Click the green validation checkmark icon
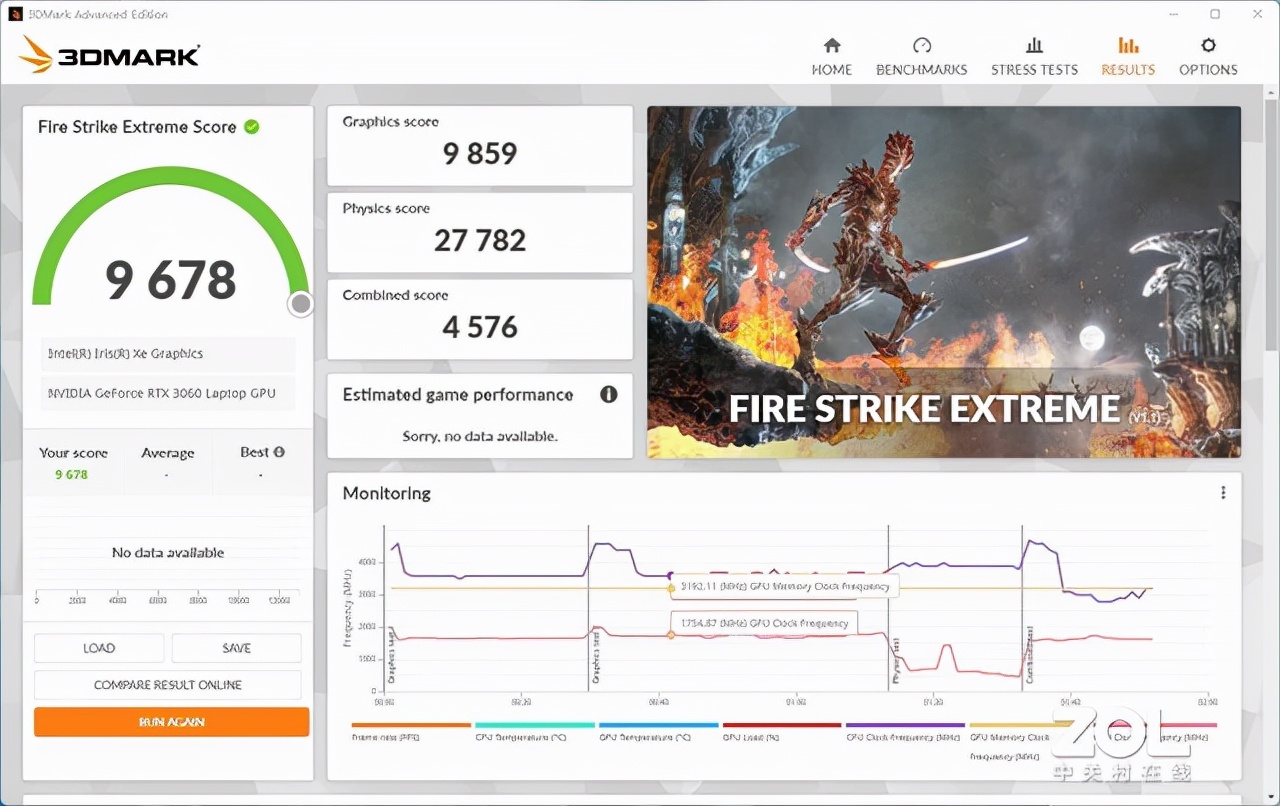Image resolution: width=1280 pixels, height=806 pixels. click(252, 127)
